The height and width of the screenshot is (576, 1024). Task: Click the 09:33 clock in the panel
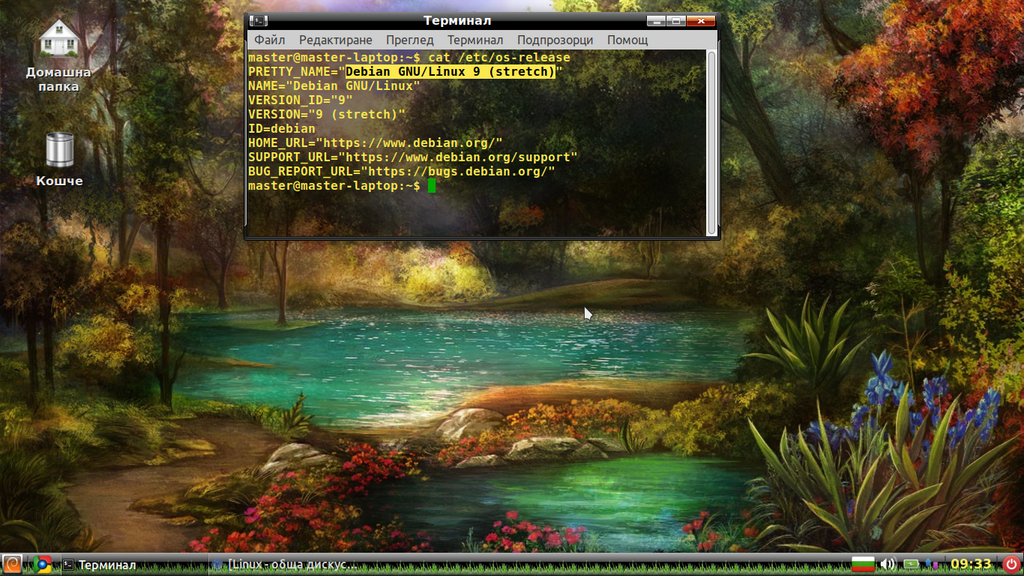(970, 564)
